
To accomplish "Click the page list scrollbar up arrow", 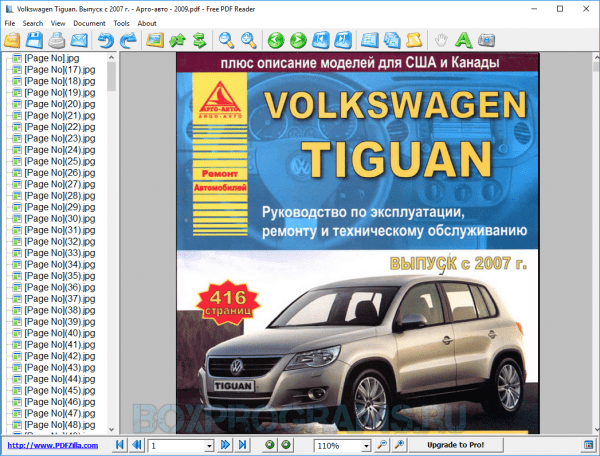I will [111, 57].
